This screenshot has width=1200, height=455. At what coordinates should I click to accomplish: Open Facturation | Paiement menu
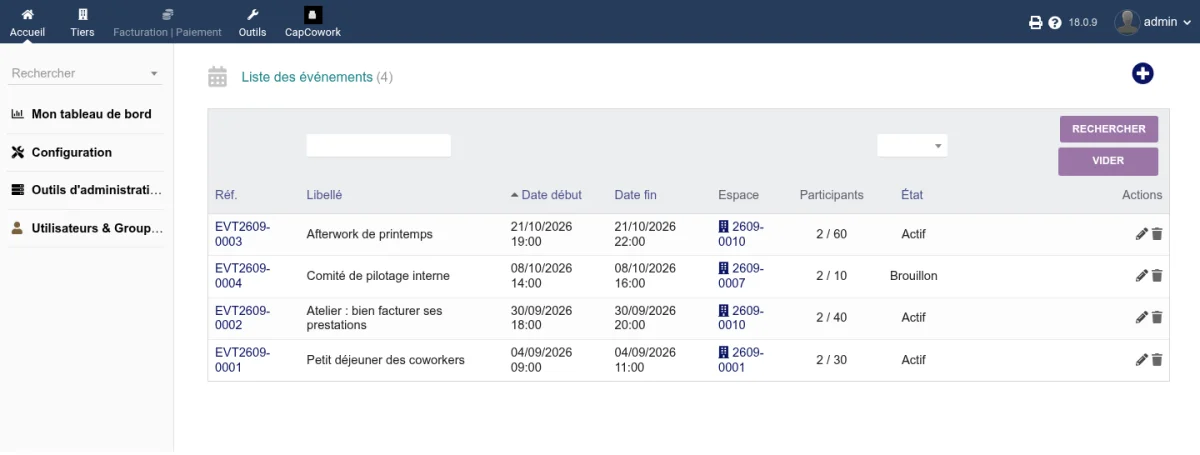167,22
